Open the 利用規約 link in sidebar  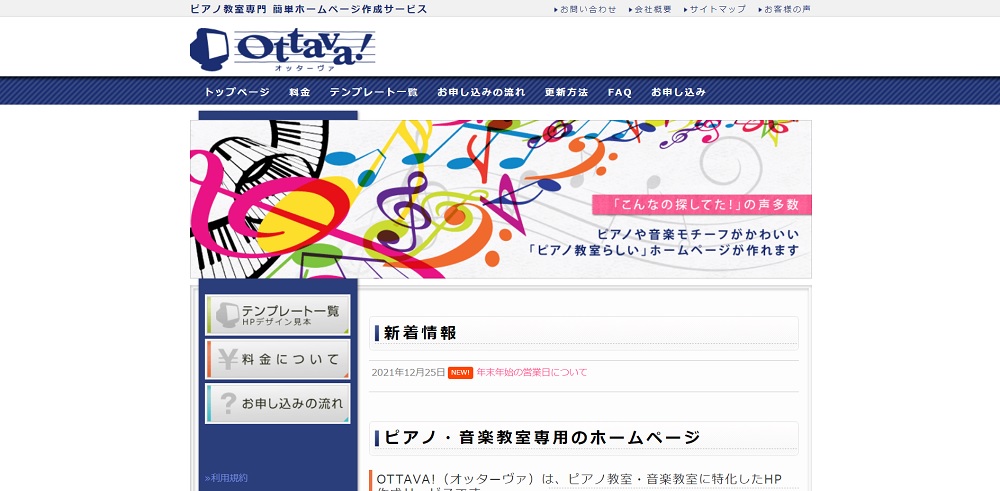point(226,478)
